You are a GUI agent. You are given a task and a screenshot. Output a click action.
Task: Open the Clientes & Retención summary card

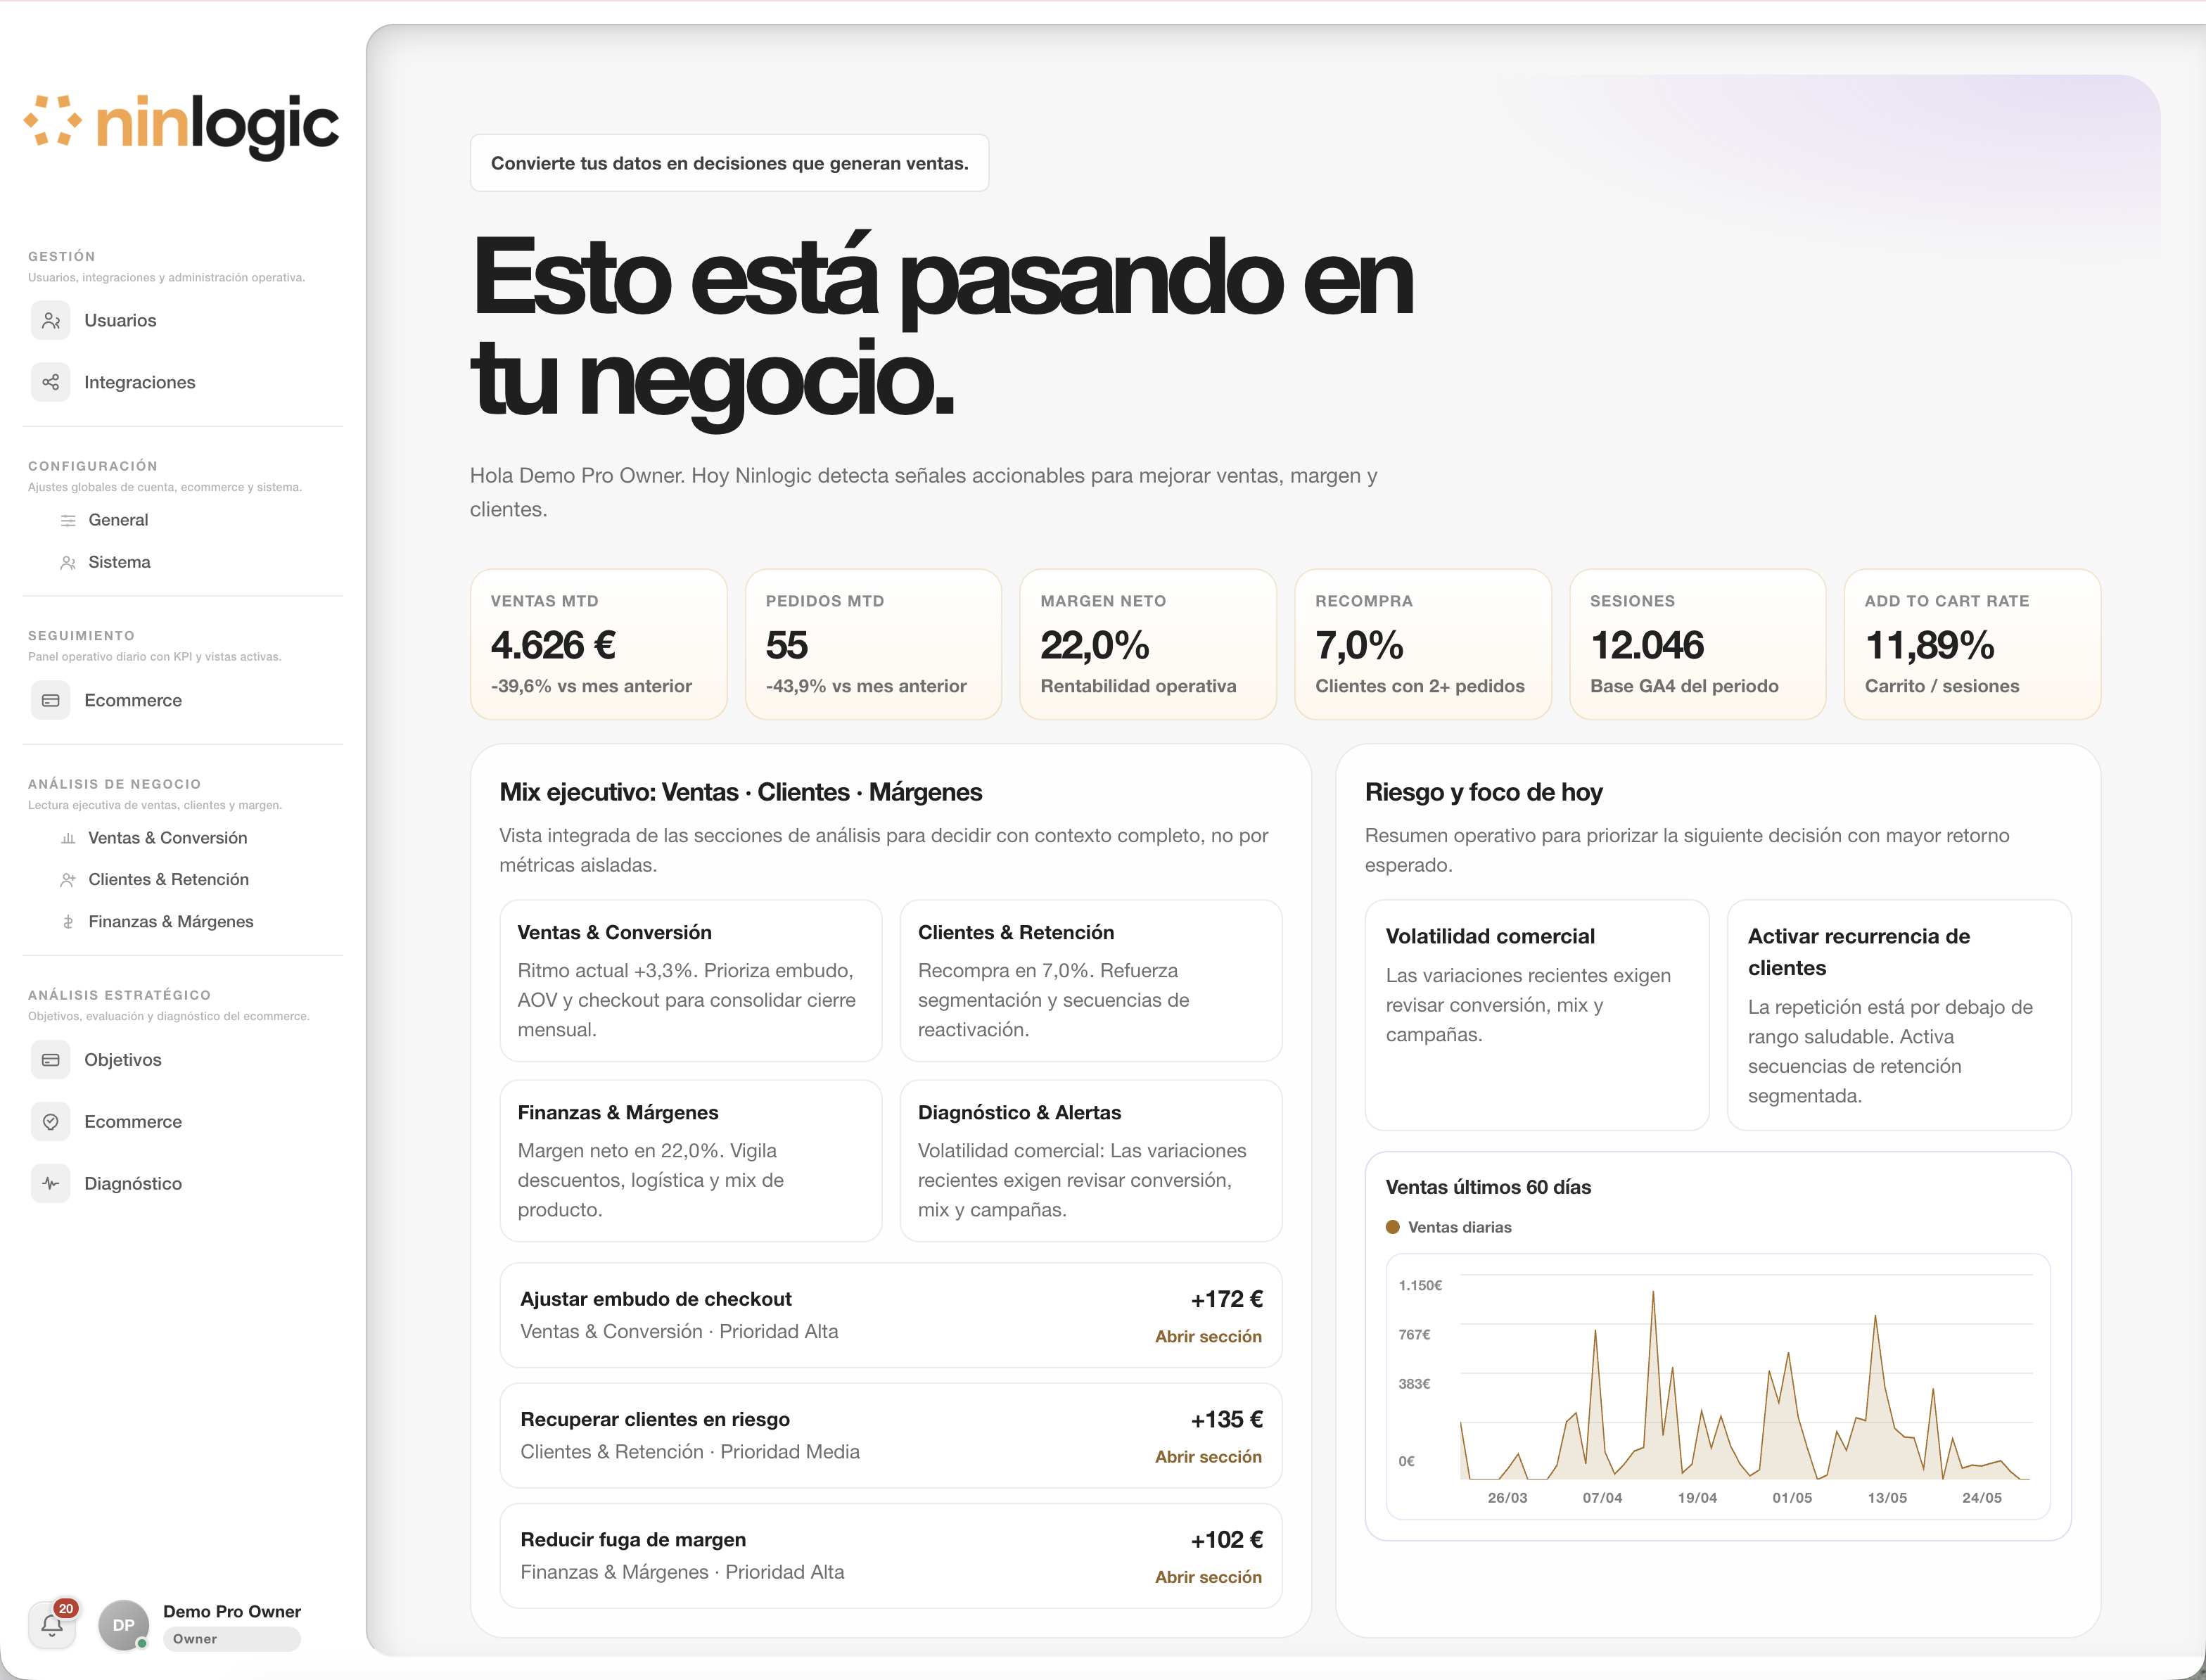1091,981
